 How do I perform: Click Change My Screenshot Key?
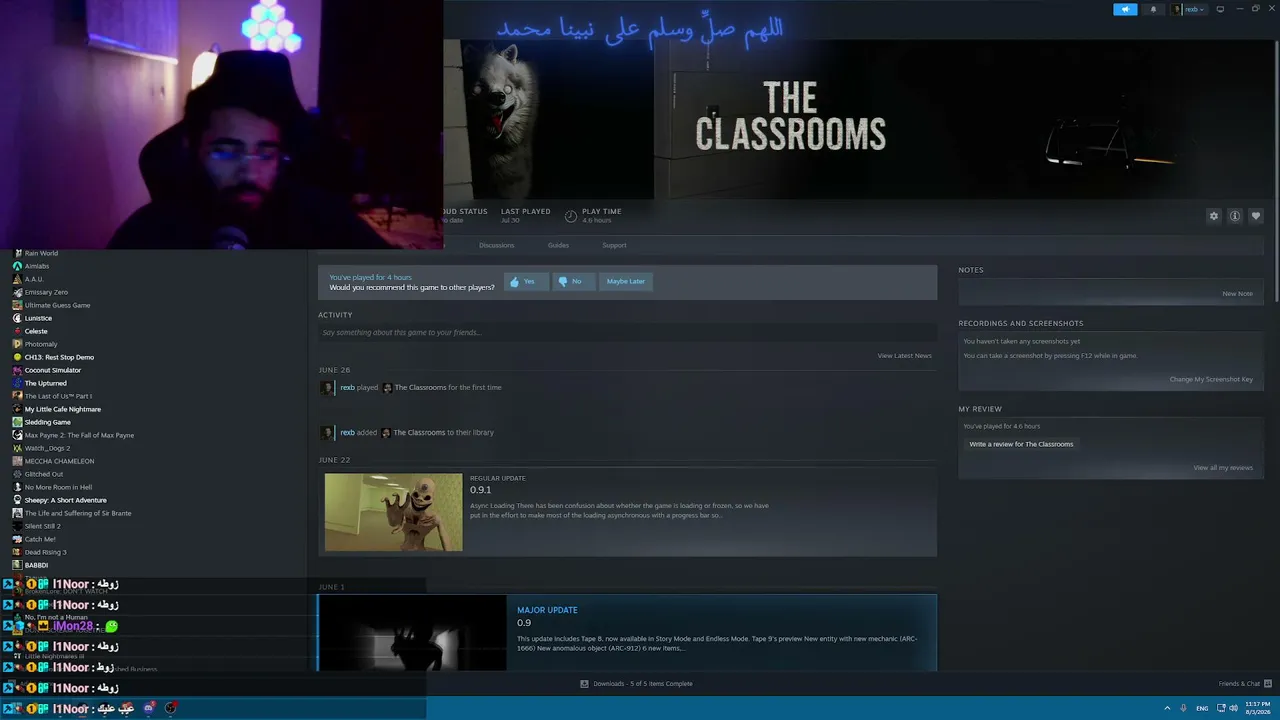pos(1211,380)
